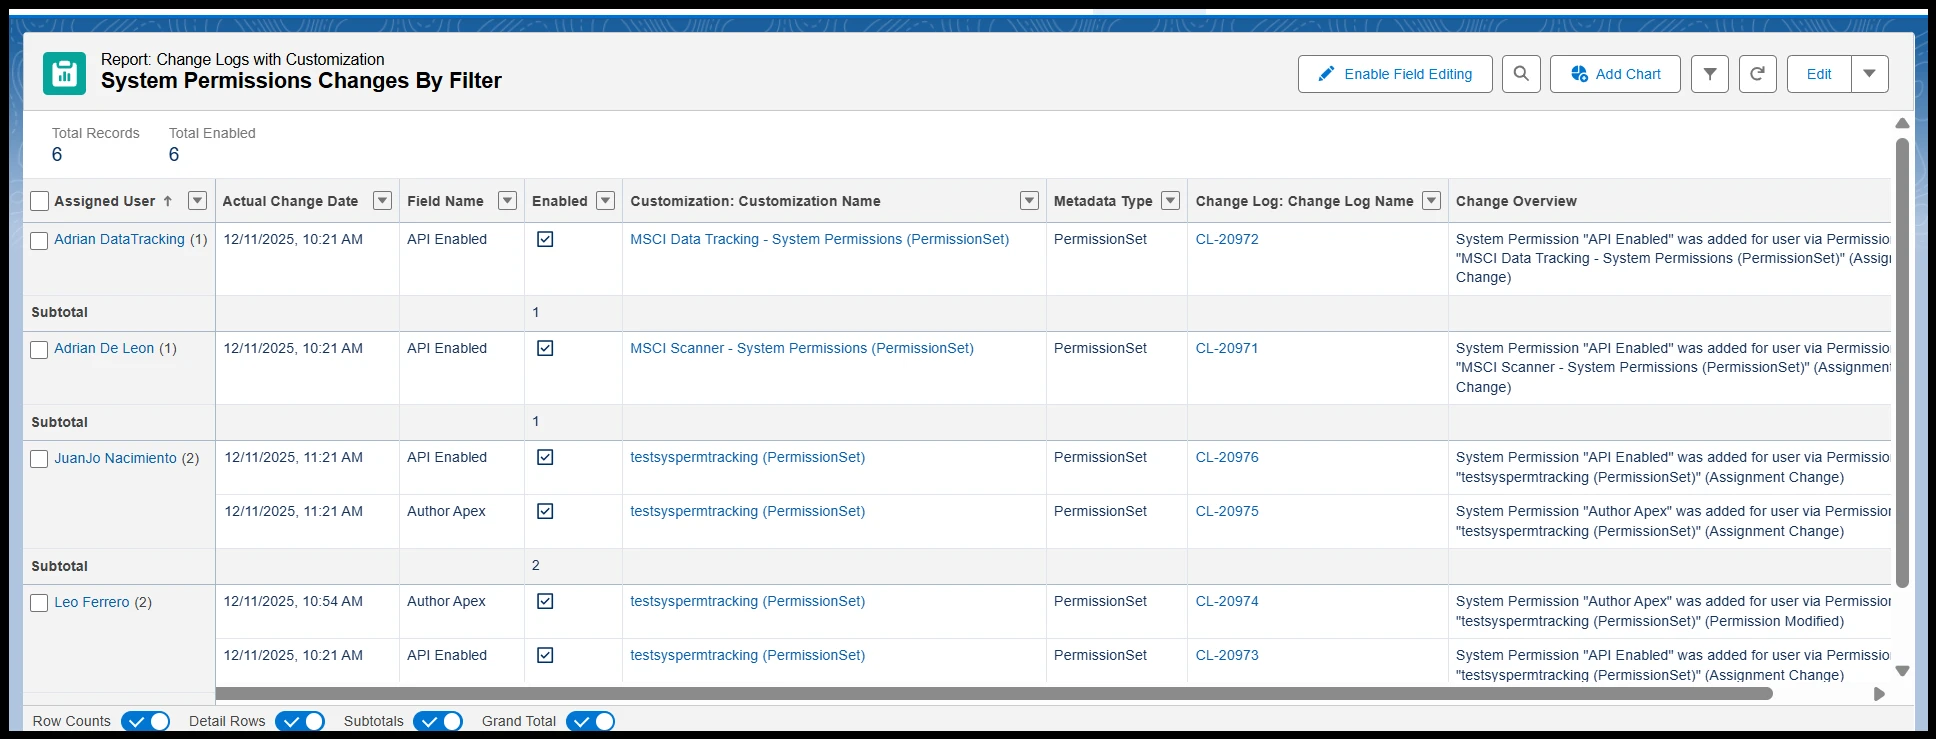Click the Add Chart button

tap(1615, 74)
